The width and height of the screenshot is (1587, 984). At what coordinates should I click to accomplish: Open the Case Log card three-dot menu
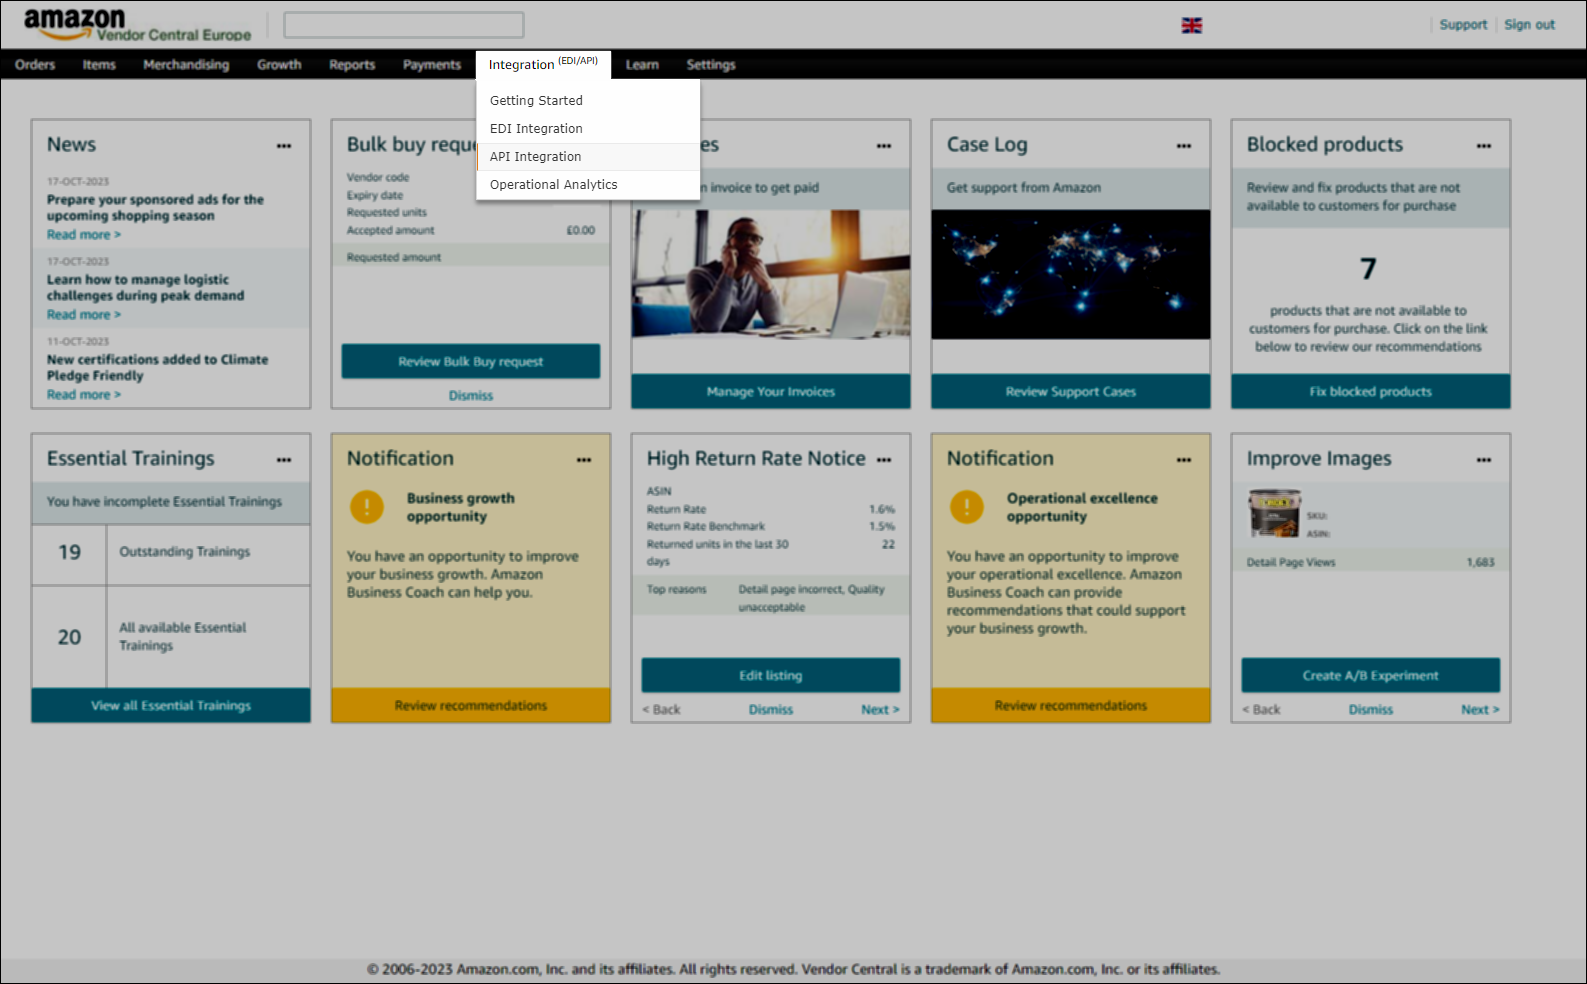click(1184, 146)
